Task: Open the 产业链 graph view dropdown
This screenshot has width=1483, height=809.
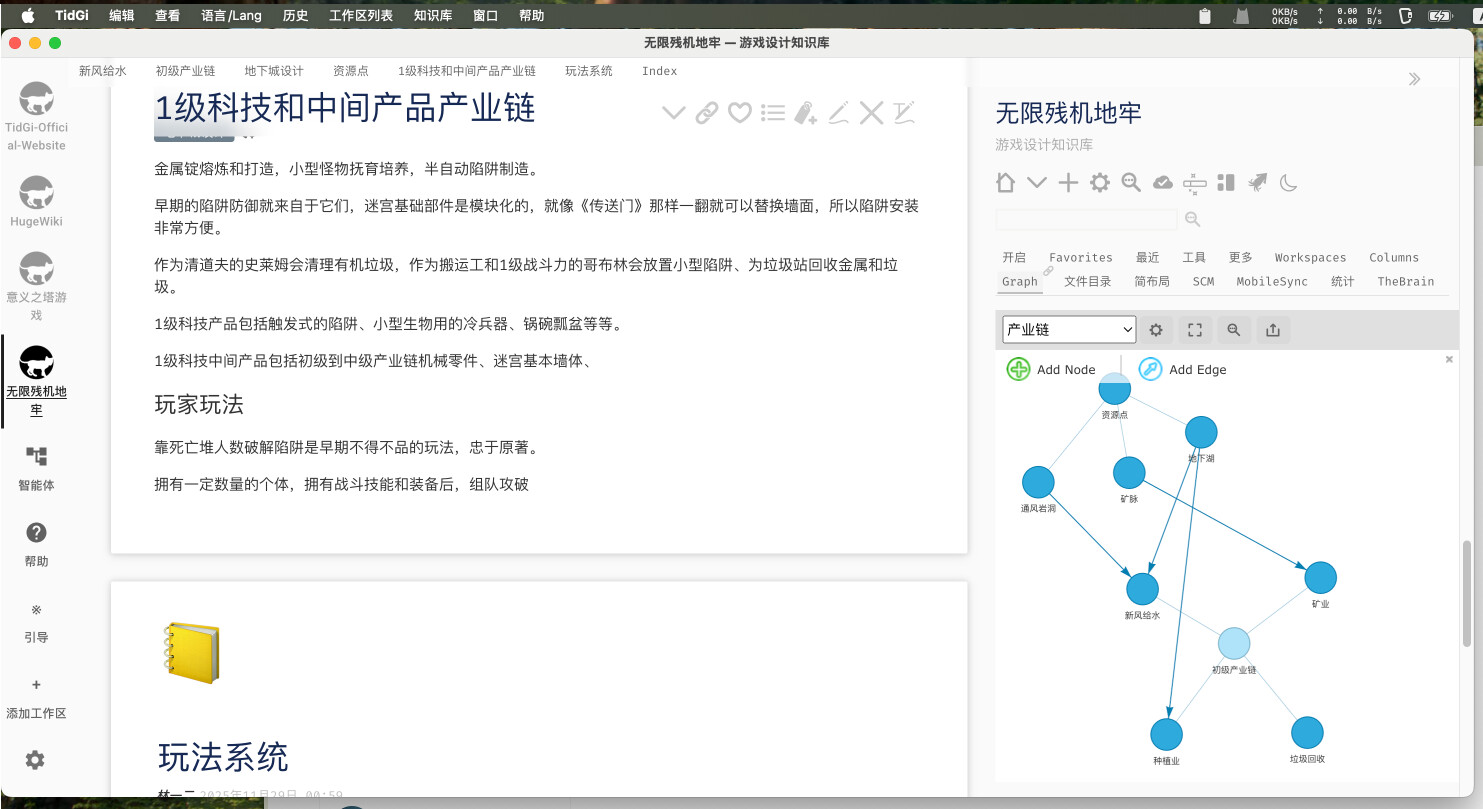Action: tap(1069, 329)
